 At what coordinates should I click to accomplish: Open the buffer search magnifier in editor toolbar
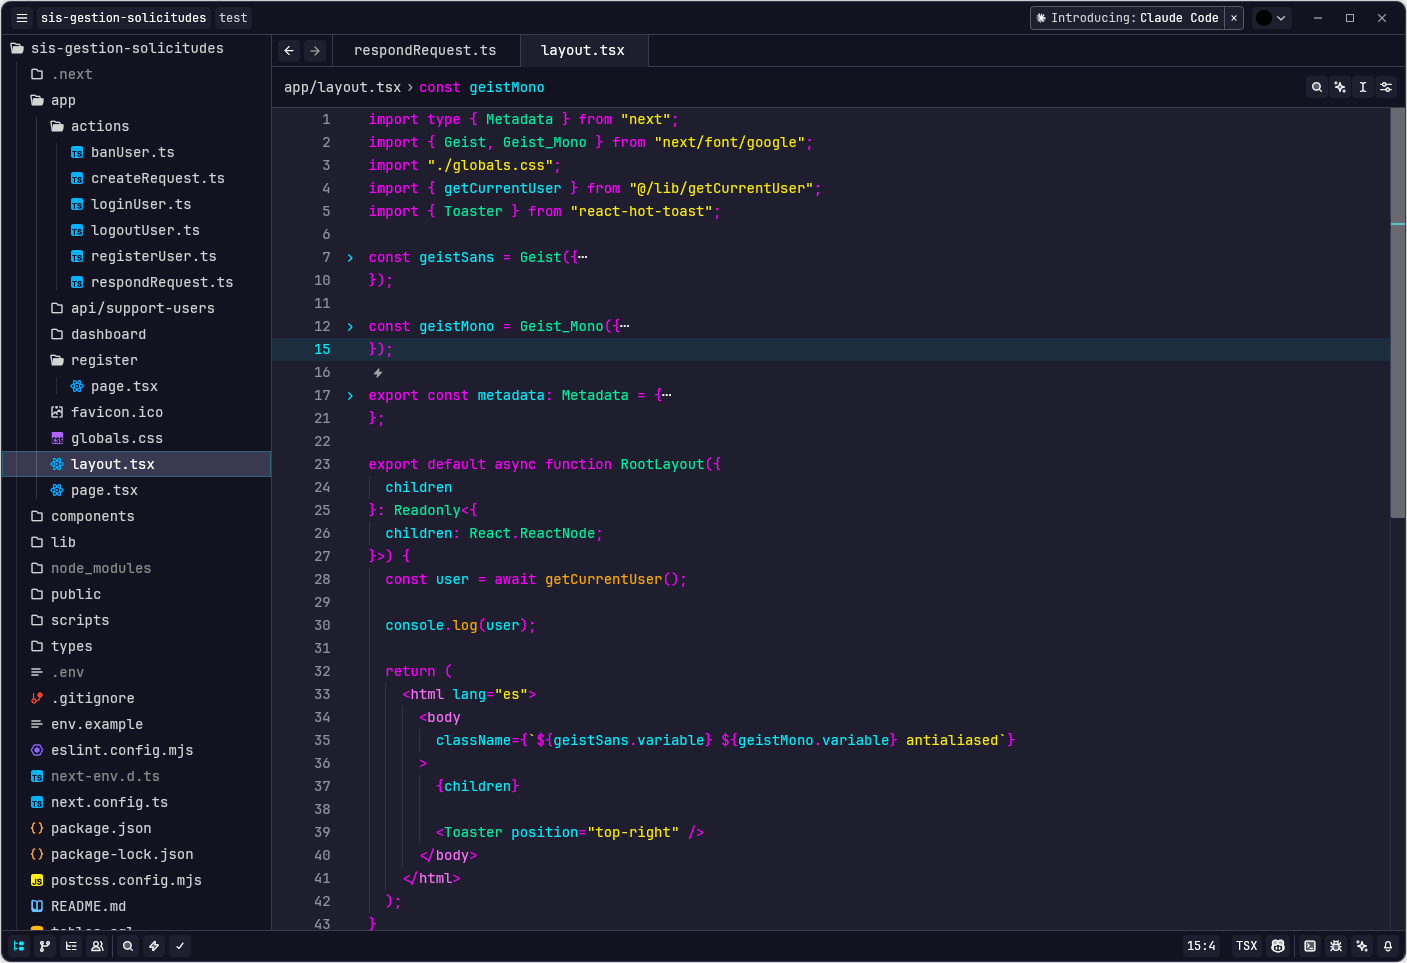point(1317,87)
